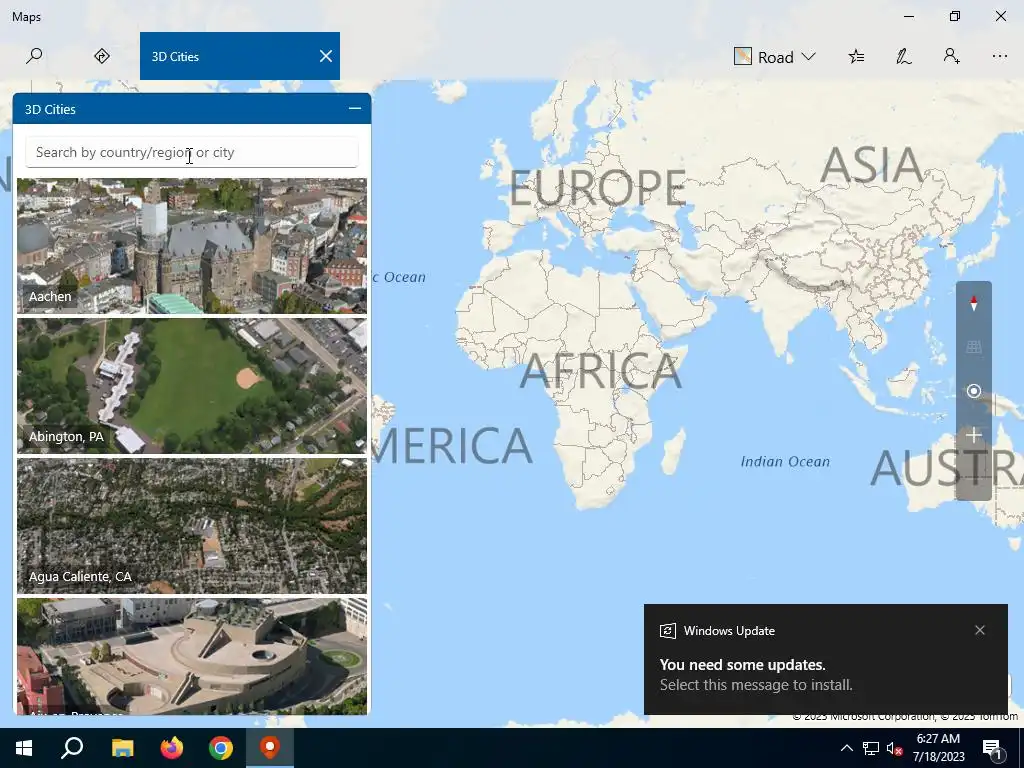The width and height of the screenshot is (1024, 768).
Task: Open the network status tray icon
Action: click(x=871, y=748)
